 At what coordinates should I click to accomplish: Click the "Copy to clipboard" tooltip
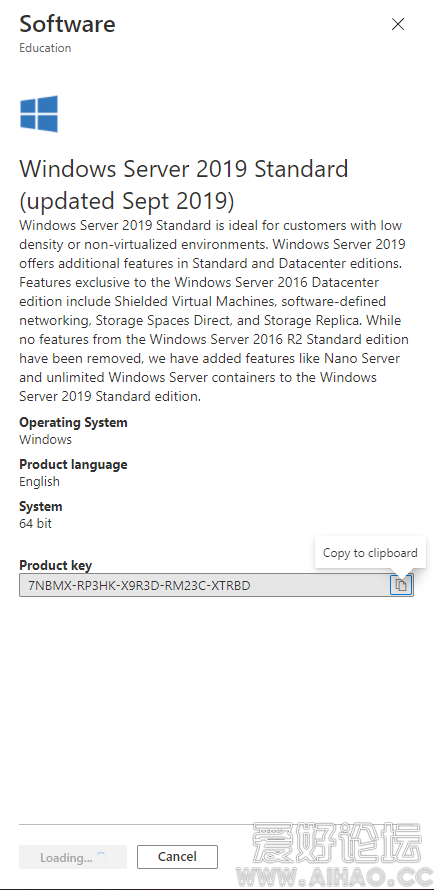[x=370, y=552]
